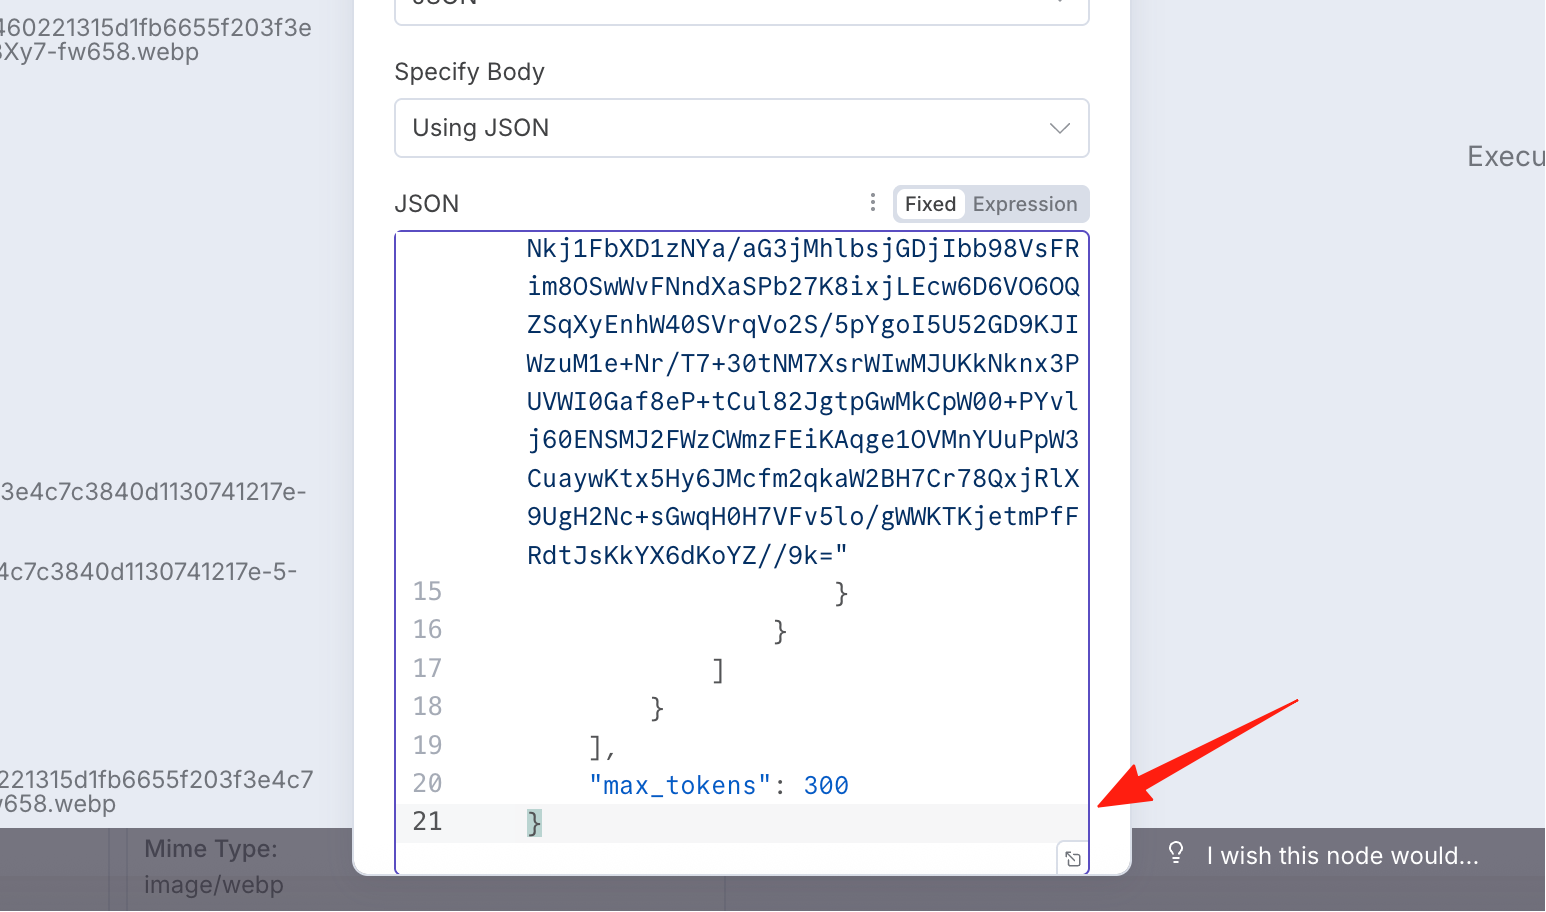
Task: Click the base64 line ending RdtJsKkYX6dKoYZ//9k=
Action: pos(687,555)
